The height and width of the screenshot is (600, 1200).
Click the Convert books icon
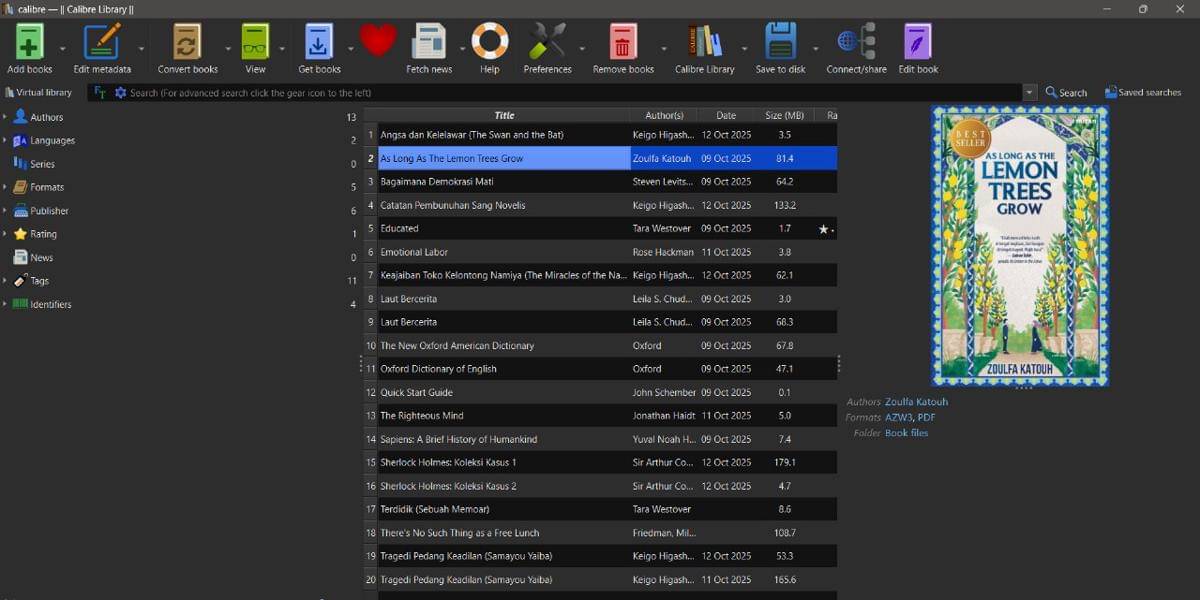click(x=187, y=42)
